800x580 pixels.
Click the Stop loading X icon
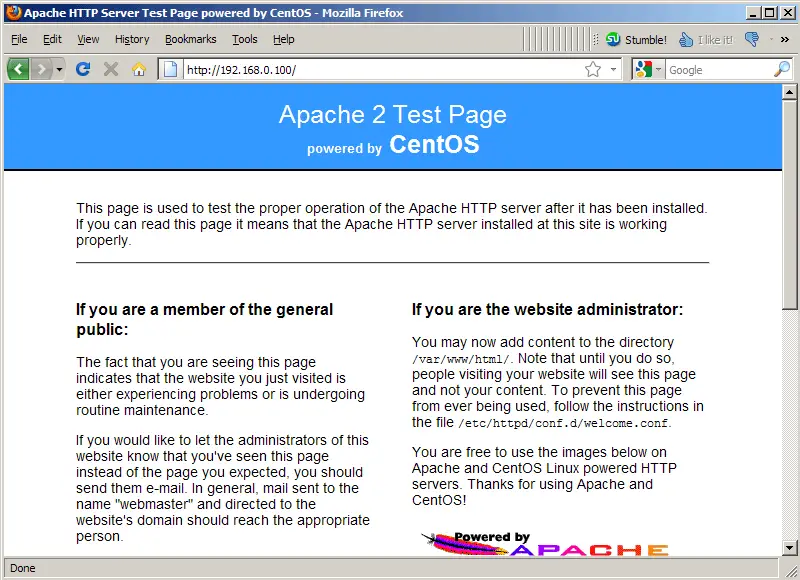(111, 69)
